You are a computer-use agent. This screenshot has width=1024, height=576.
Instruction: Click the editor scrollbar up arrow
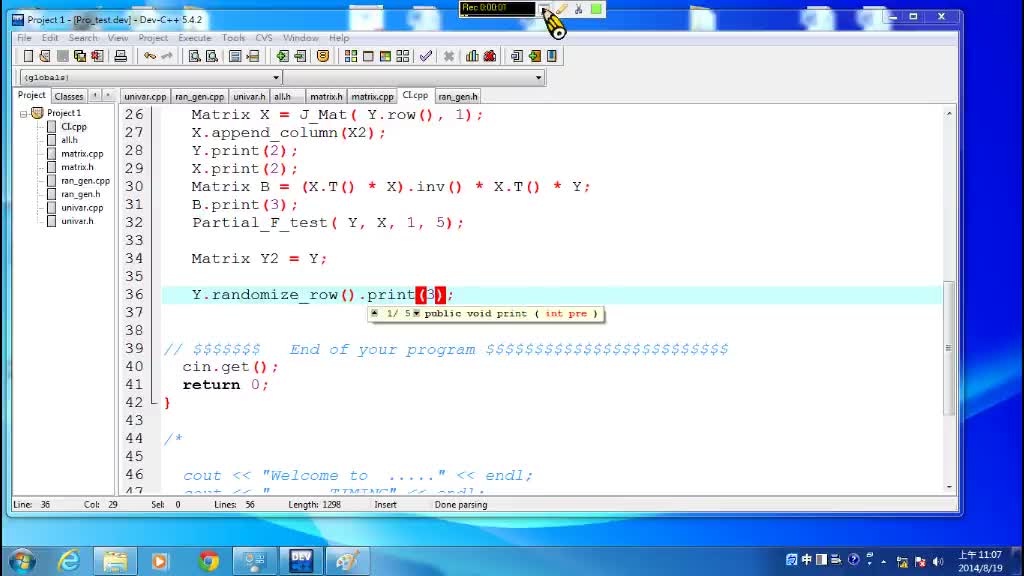coord(949,114)
